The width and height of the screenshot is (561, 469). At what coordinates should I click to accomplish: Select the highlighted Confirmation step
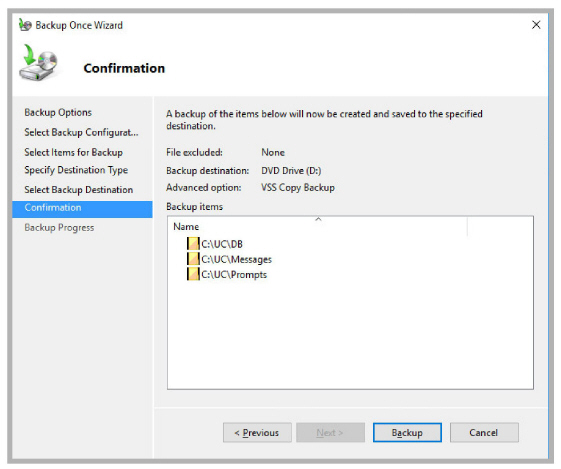[x=82, y=209]
